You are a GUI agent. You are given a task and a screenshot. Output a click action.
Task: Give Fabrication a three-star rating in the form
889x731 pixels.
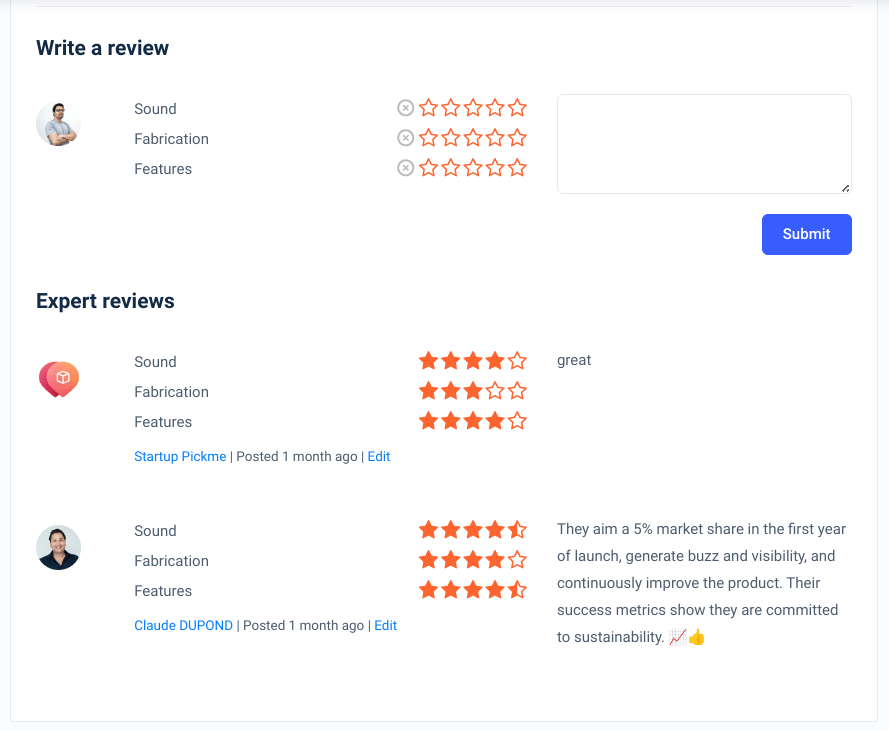[x=473, y=138]
